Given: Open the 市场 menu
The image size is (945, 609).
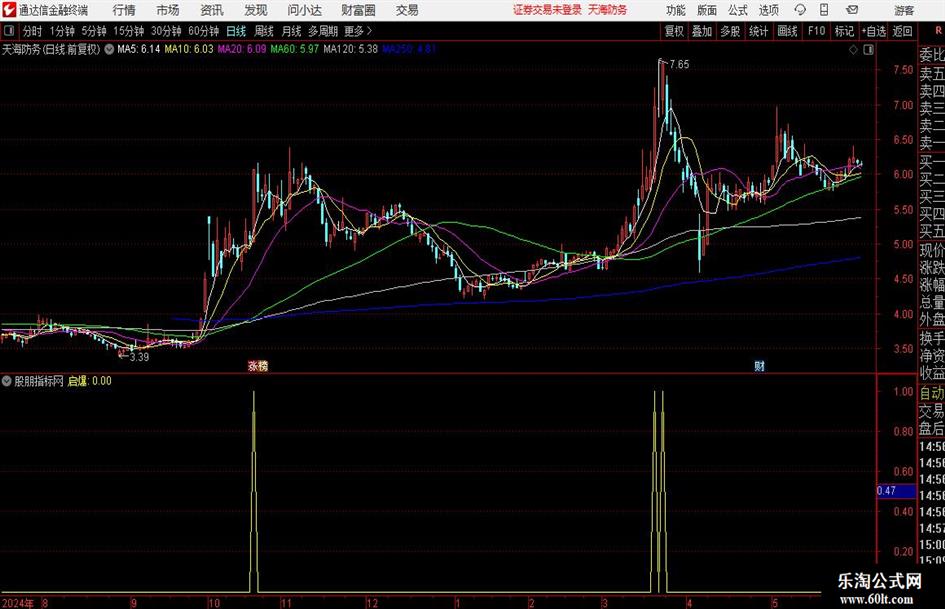Looking at the screenshot, I should point(168,10).
